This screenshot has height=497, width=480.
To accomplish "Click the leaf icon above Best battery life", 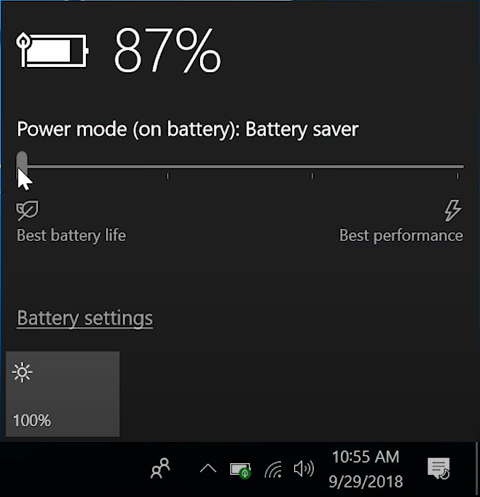I will 27,210.
